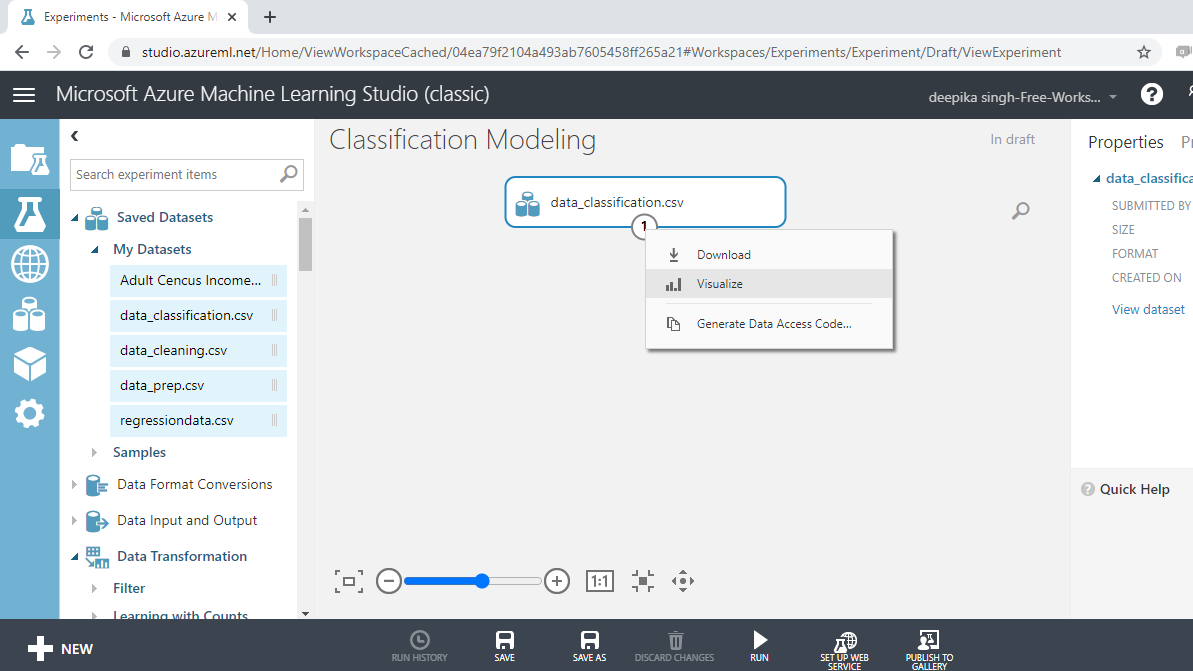Open Run History in bottom bar

coord(419,646)
